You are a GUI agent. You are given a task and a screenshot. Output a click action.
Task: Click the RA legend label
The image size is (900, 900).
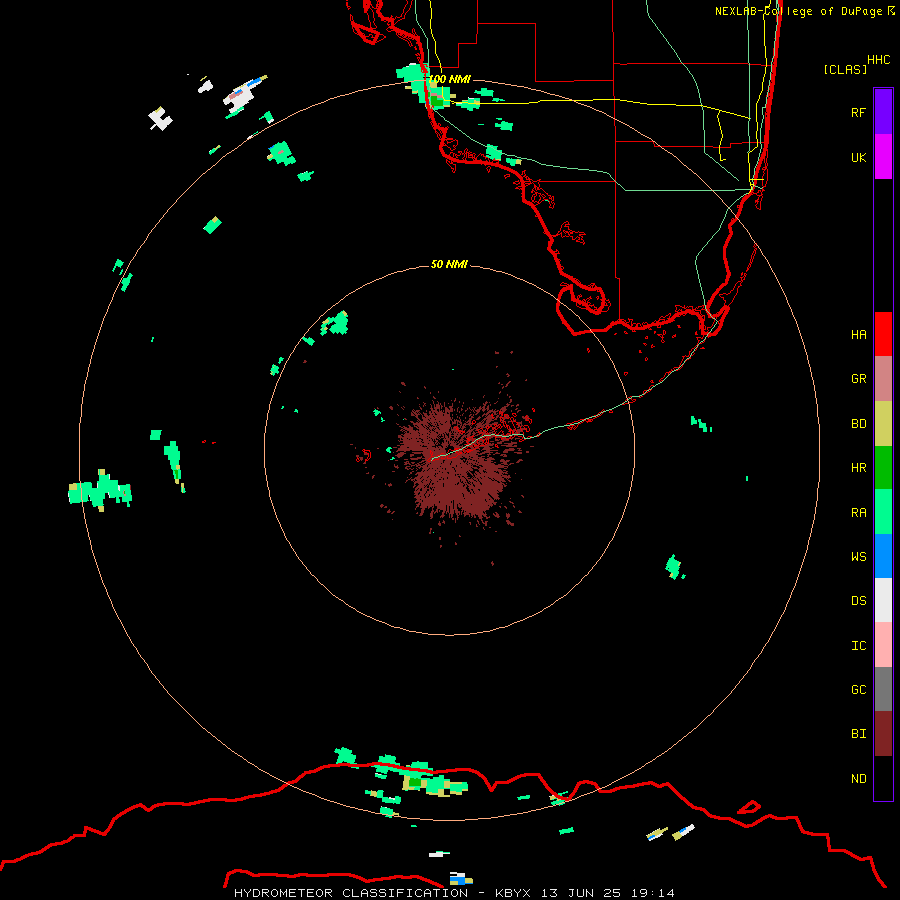click(858, 512)
